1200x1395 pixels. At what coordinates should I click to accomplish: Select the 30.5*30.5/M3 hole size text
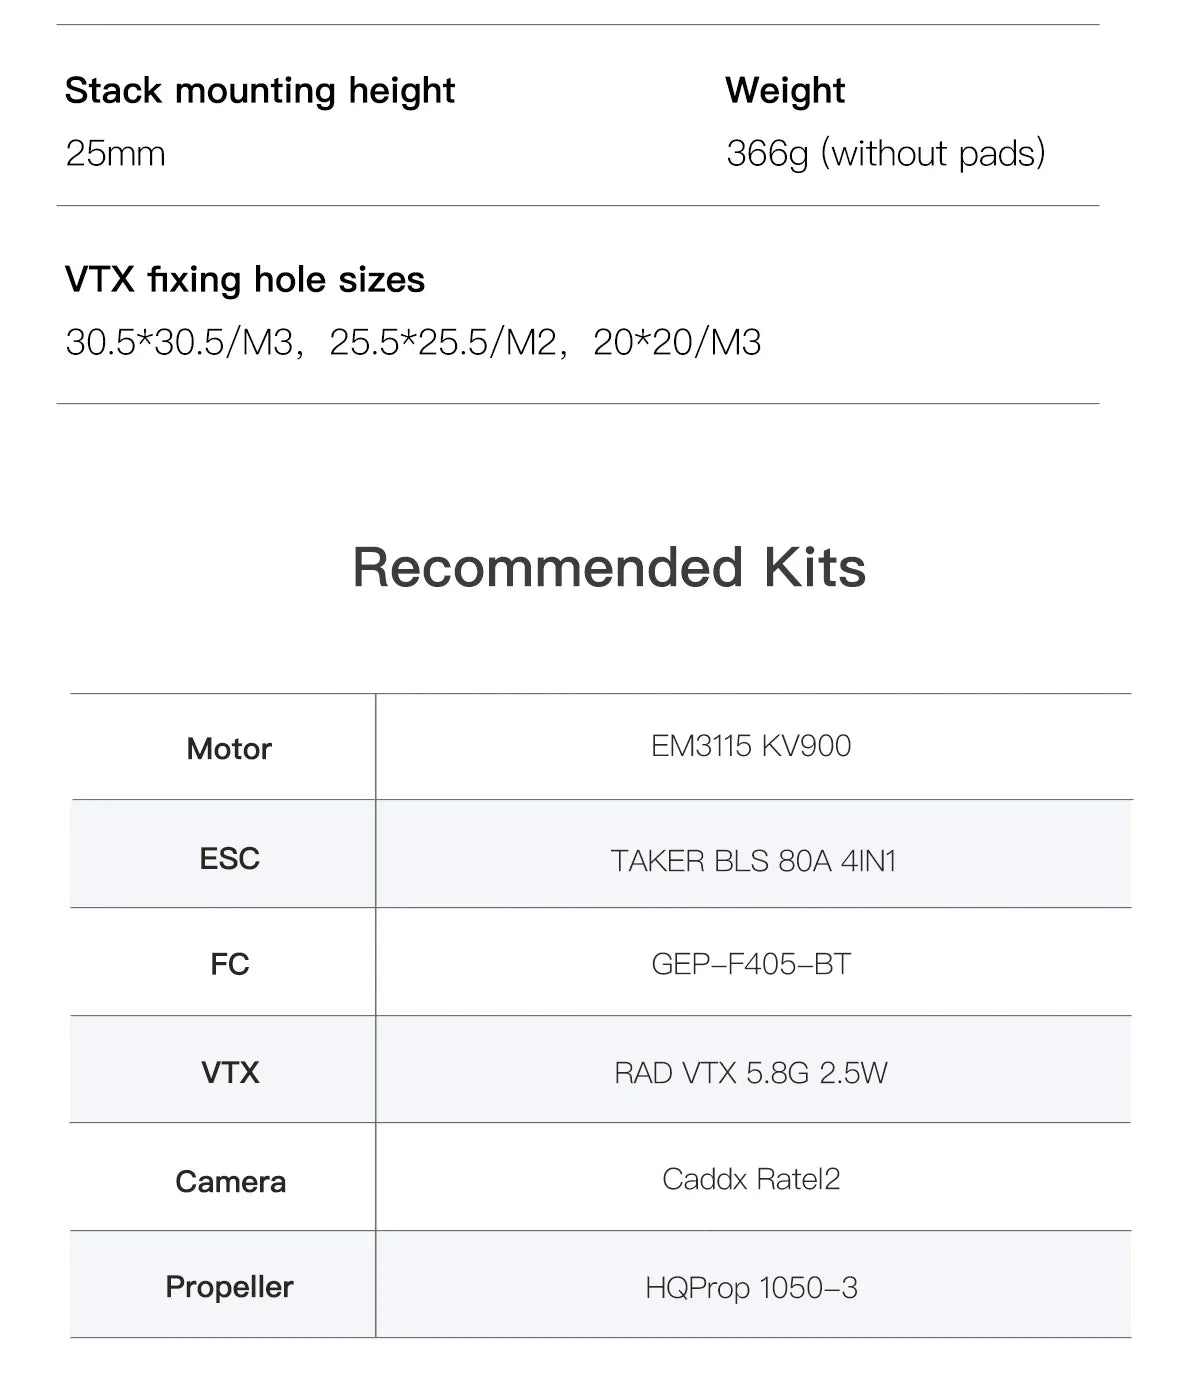pyautogui.click(x=181, y=343)
